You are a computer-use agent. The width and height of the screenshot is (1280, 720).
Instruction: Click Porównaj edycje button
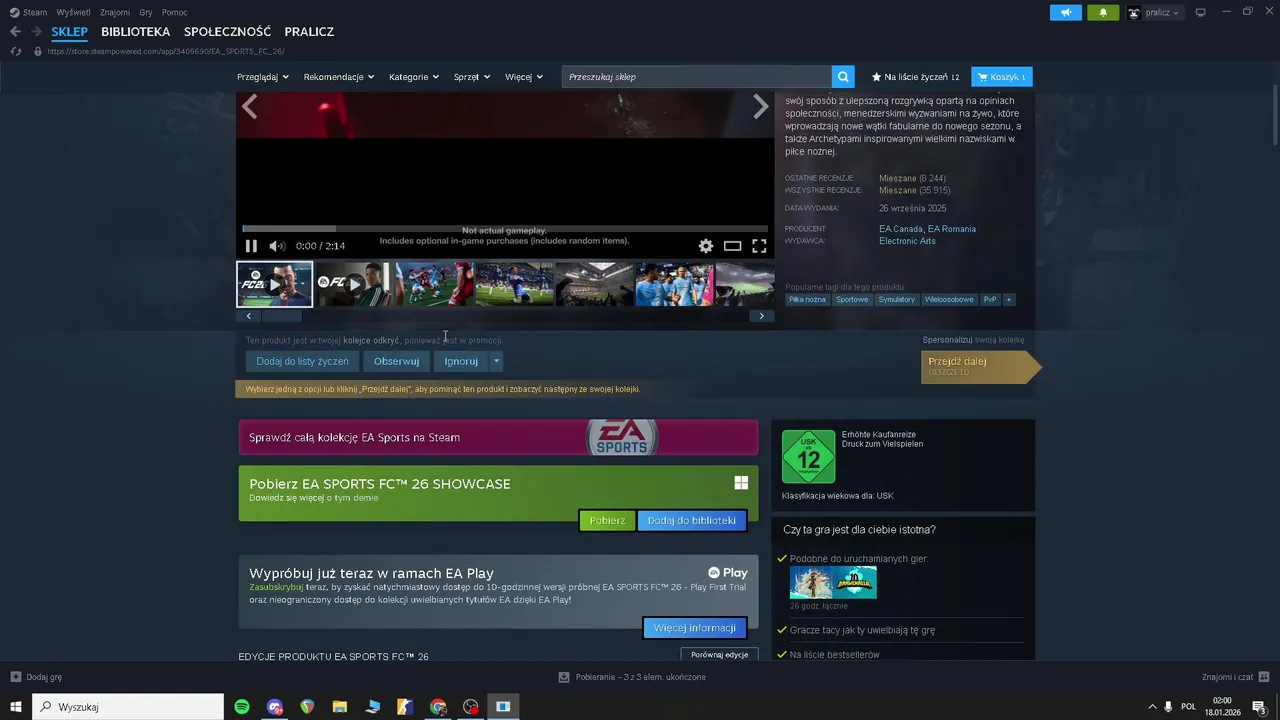719,654
